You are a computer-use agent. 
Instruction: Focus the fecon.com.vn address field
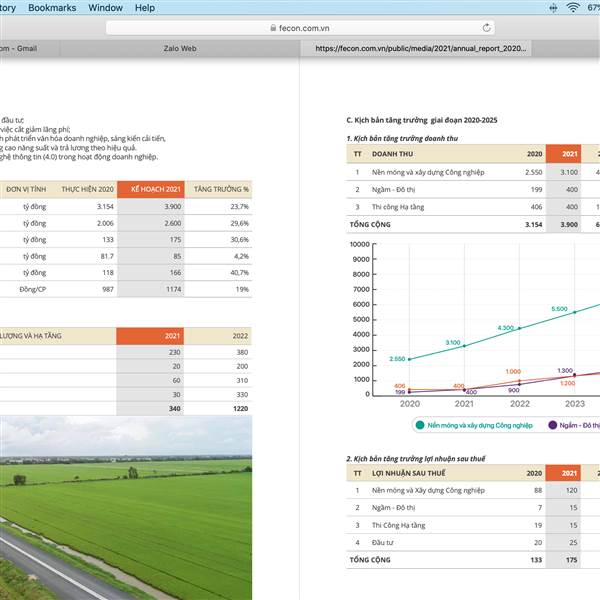click(x=300, y=28)
